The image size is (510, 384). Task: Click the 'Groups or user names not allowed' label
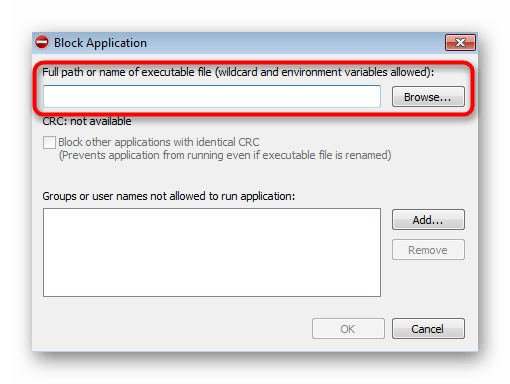point(169,196)
